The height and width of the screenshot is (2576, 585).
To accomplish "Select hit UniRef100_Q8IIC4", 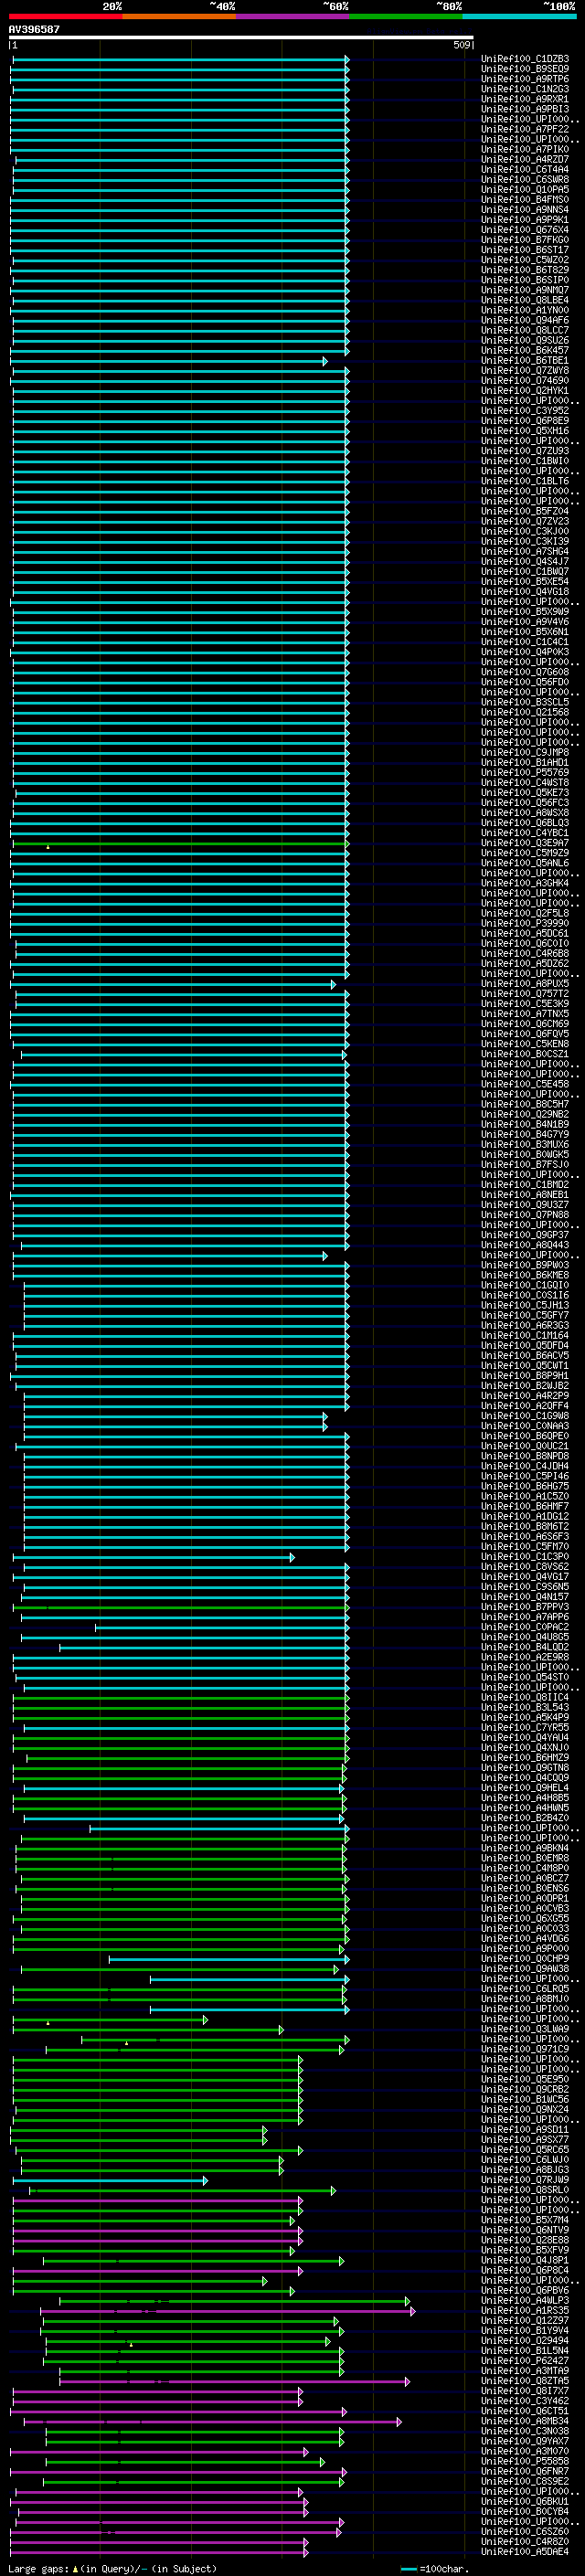I will (x=524, y=1698).
